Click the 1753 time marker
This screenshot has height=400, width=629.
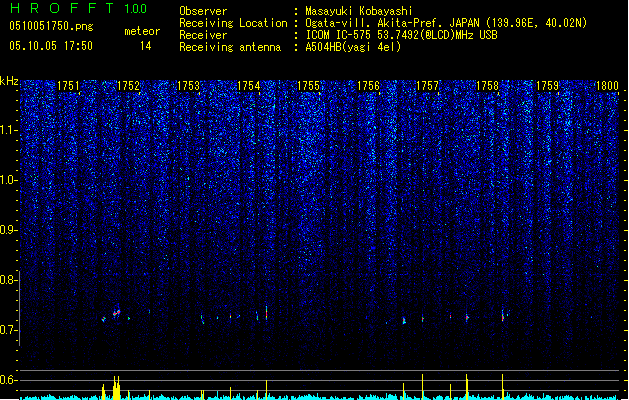188,86
